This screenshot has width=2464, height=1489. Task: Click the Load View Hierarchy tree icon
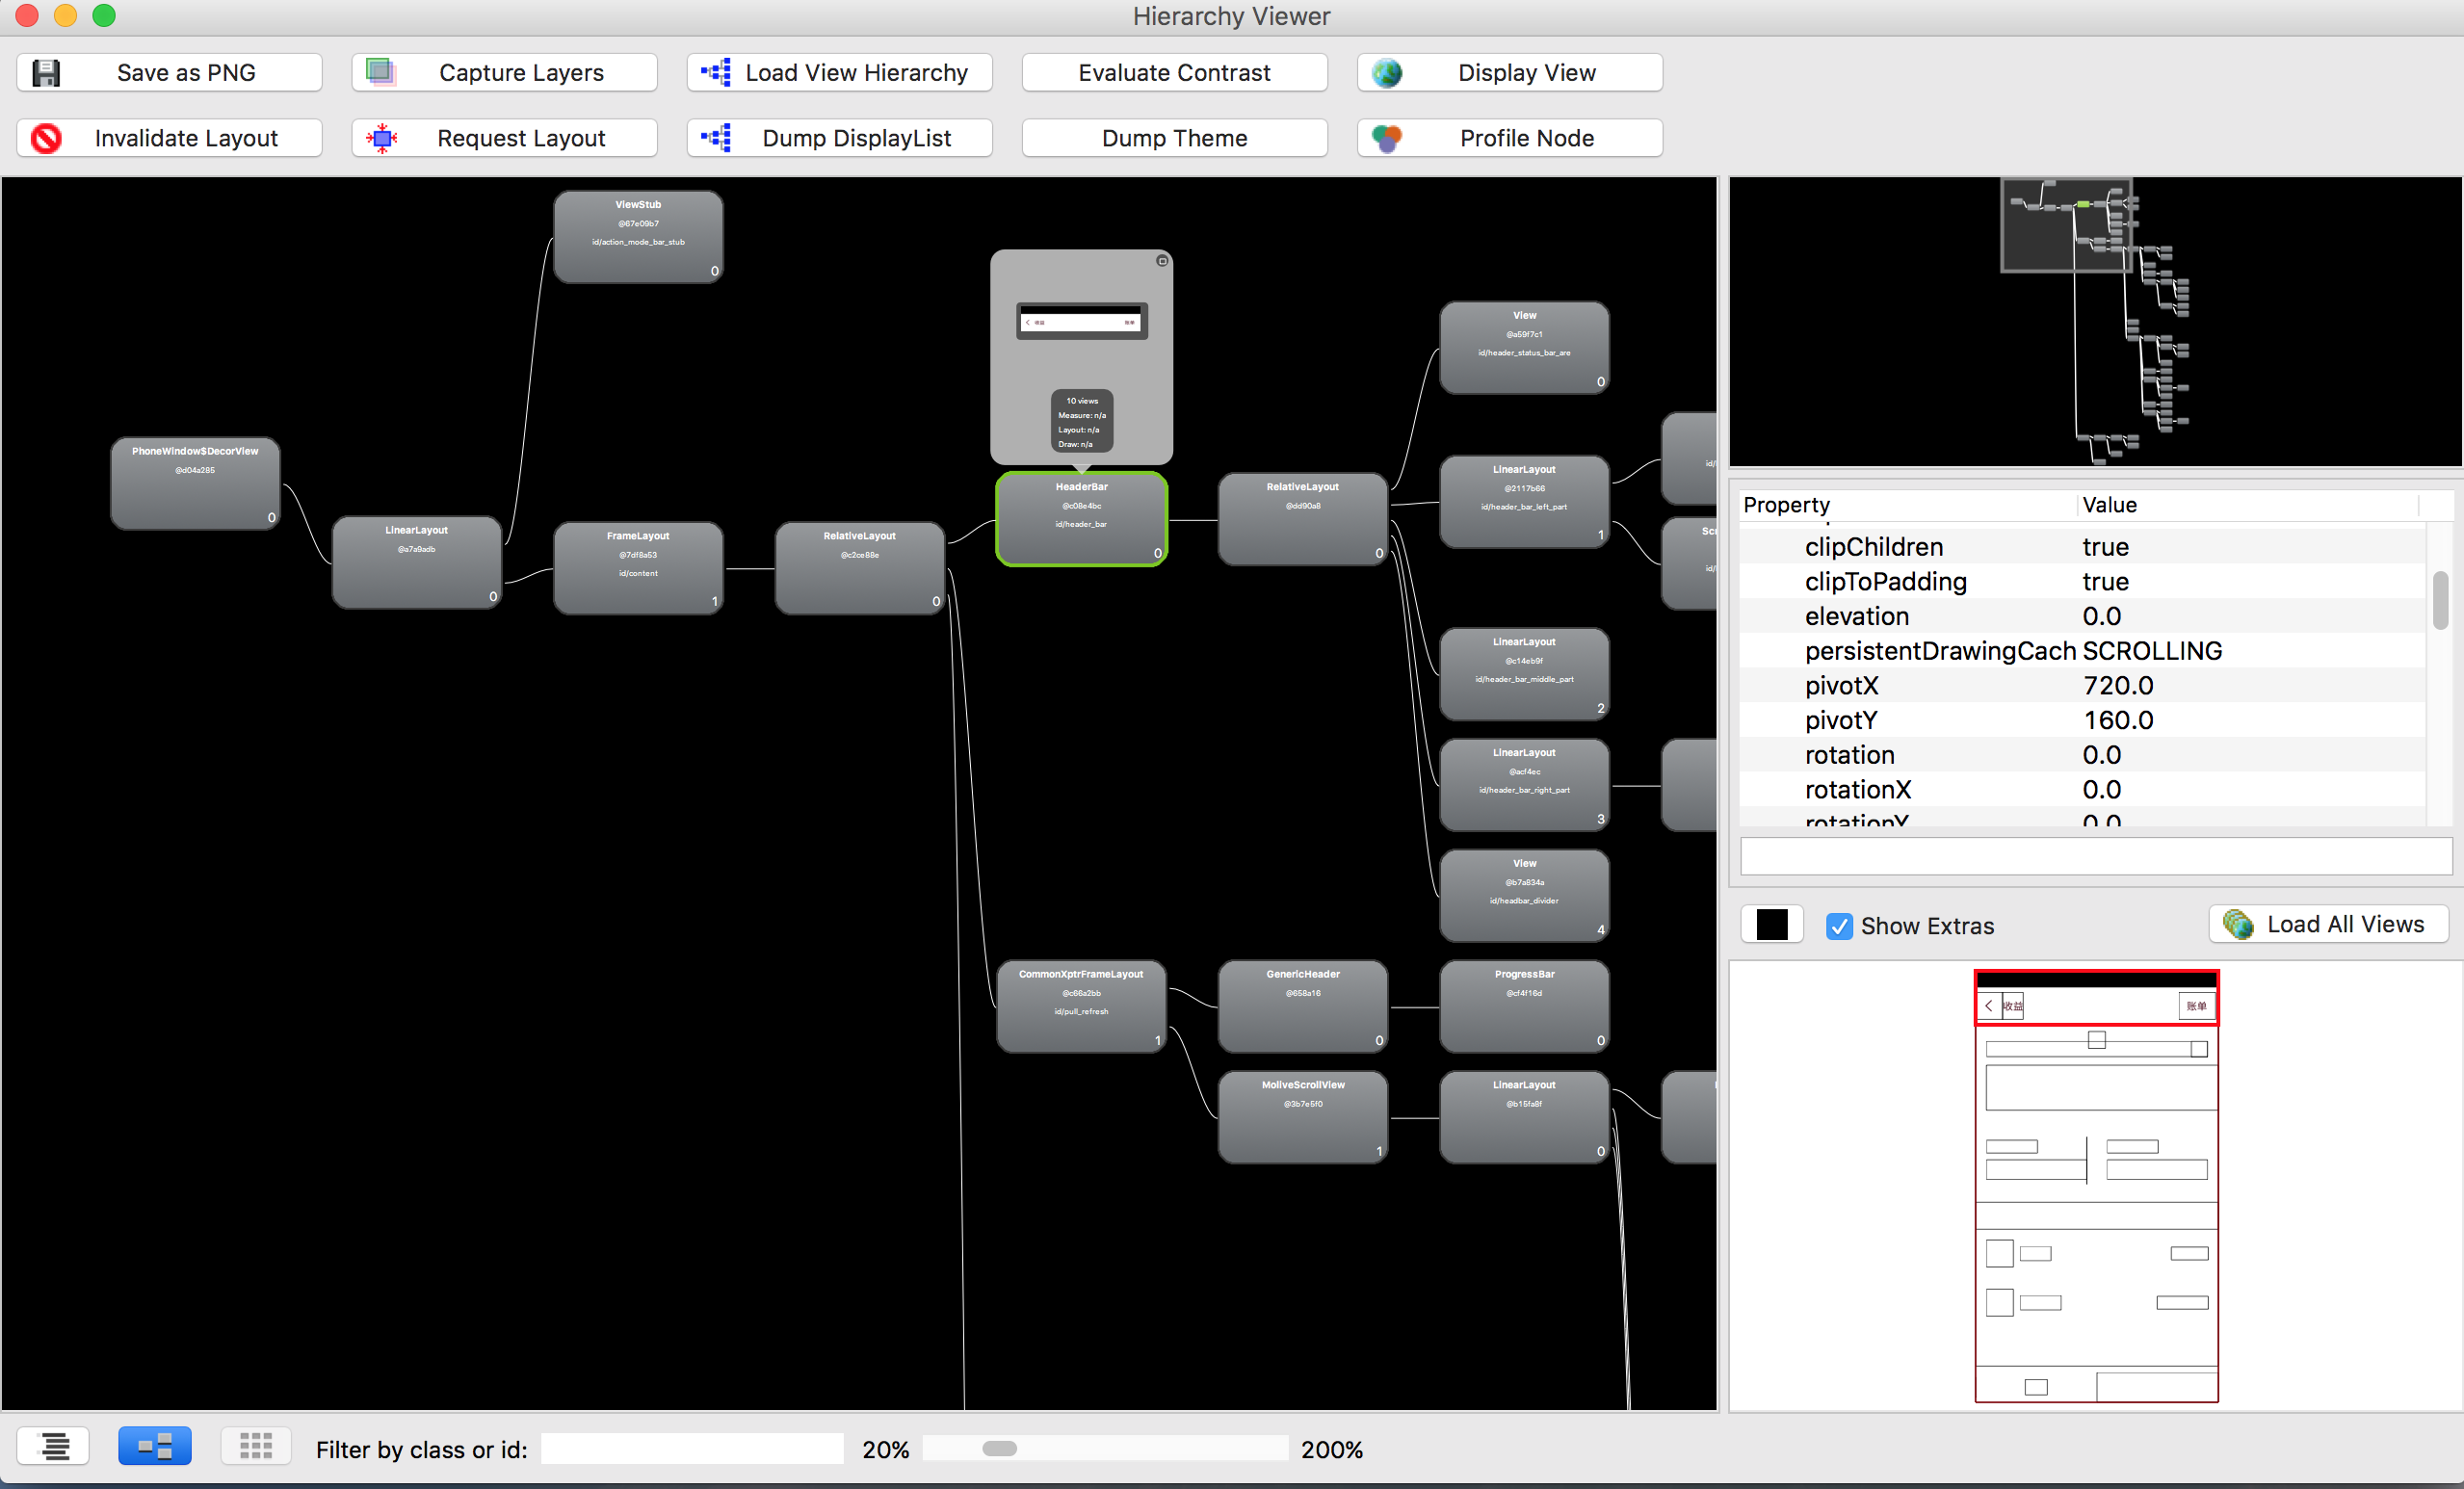(716, 72)
